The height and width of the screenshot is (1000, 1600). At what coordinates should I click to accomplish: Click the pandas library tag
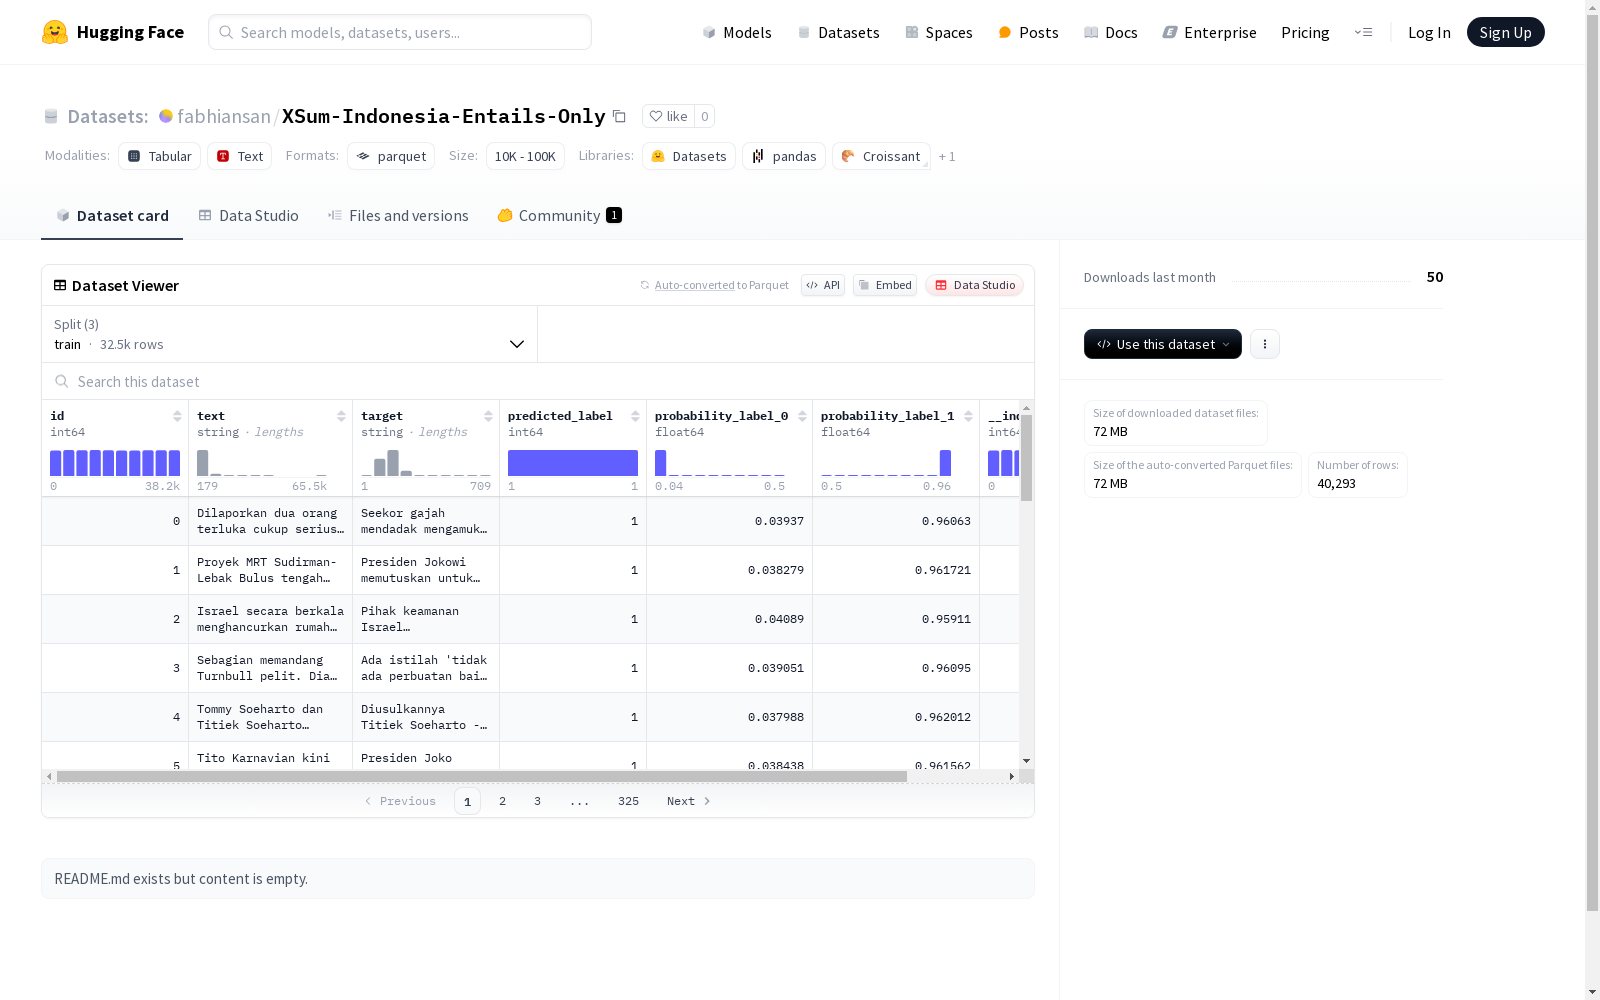coord(784,156)
